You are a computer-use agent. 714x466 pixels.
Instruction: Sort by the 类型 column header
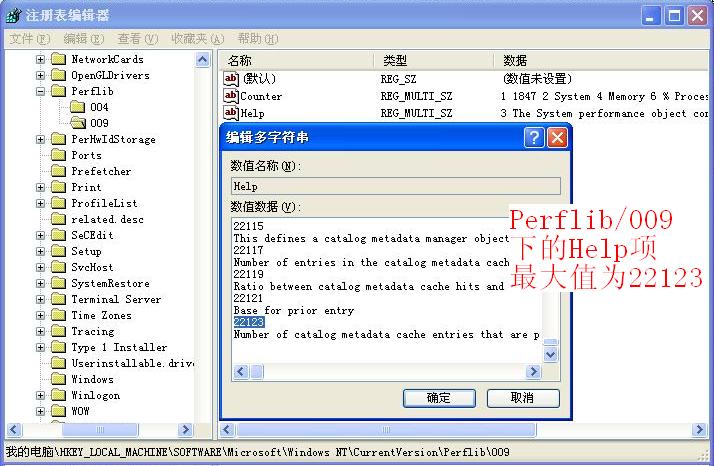point(434,60)
